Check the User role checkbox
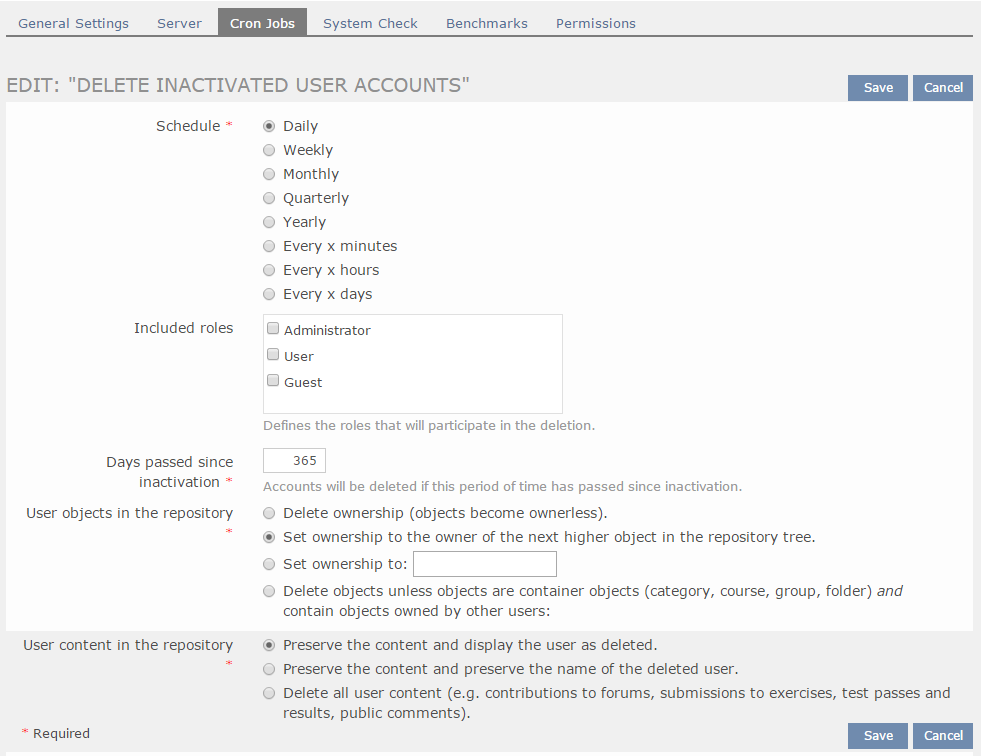Viewport: 981px width, 756px height. (x=273, y=355)
